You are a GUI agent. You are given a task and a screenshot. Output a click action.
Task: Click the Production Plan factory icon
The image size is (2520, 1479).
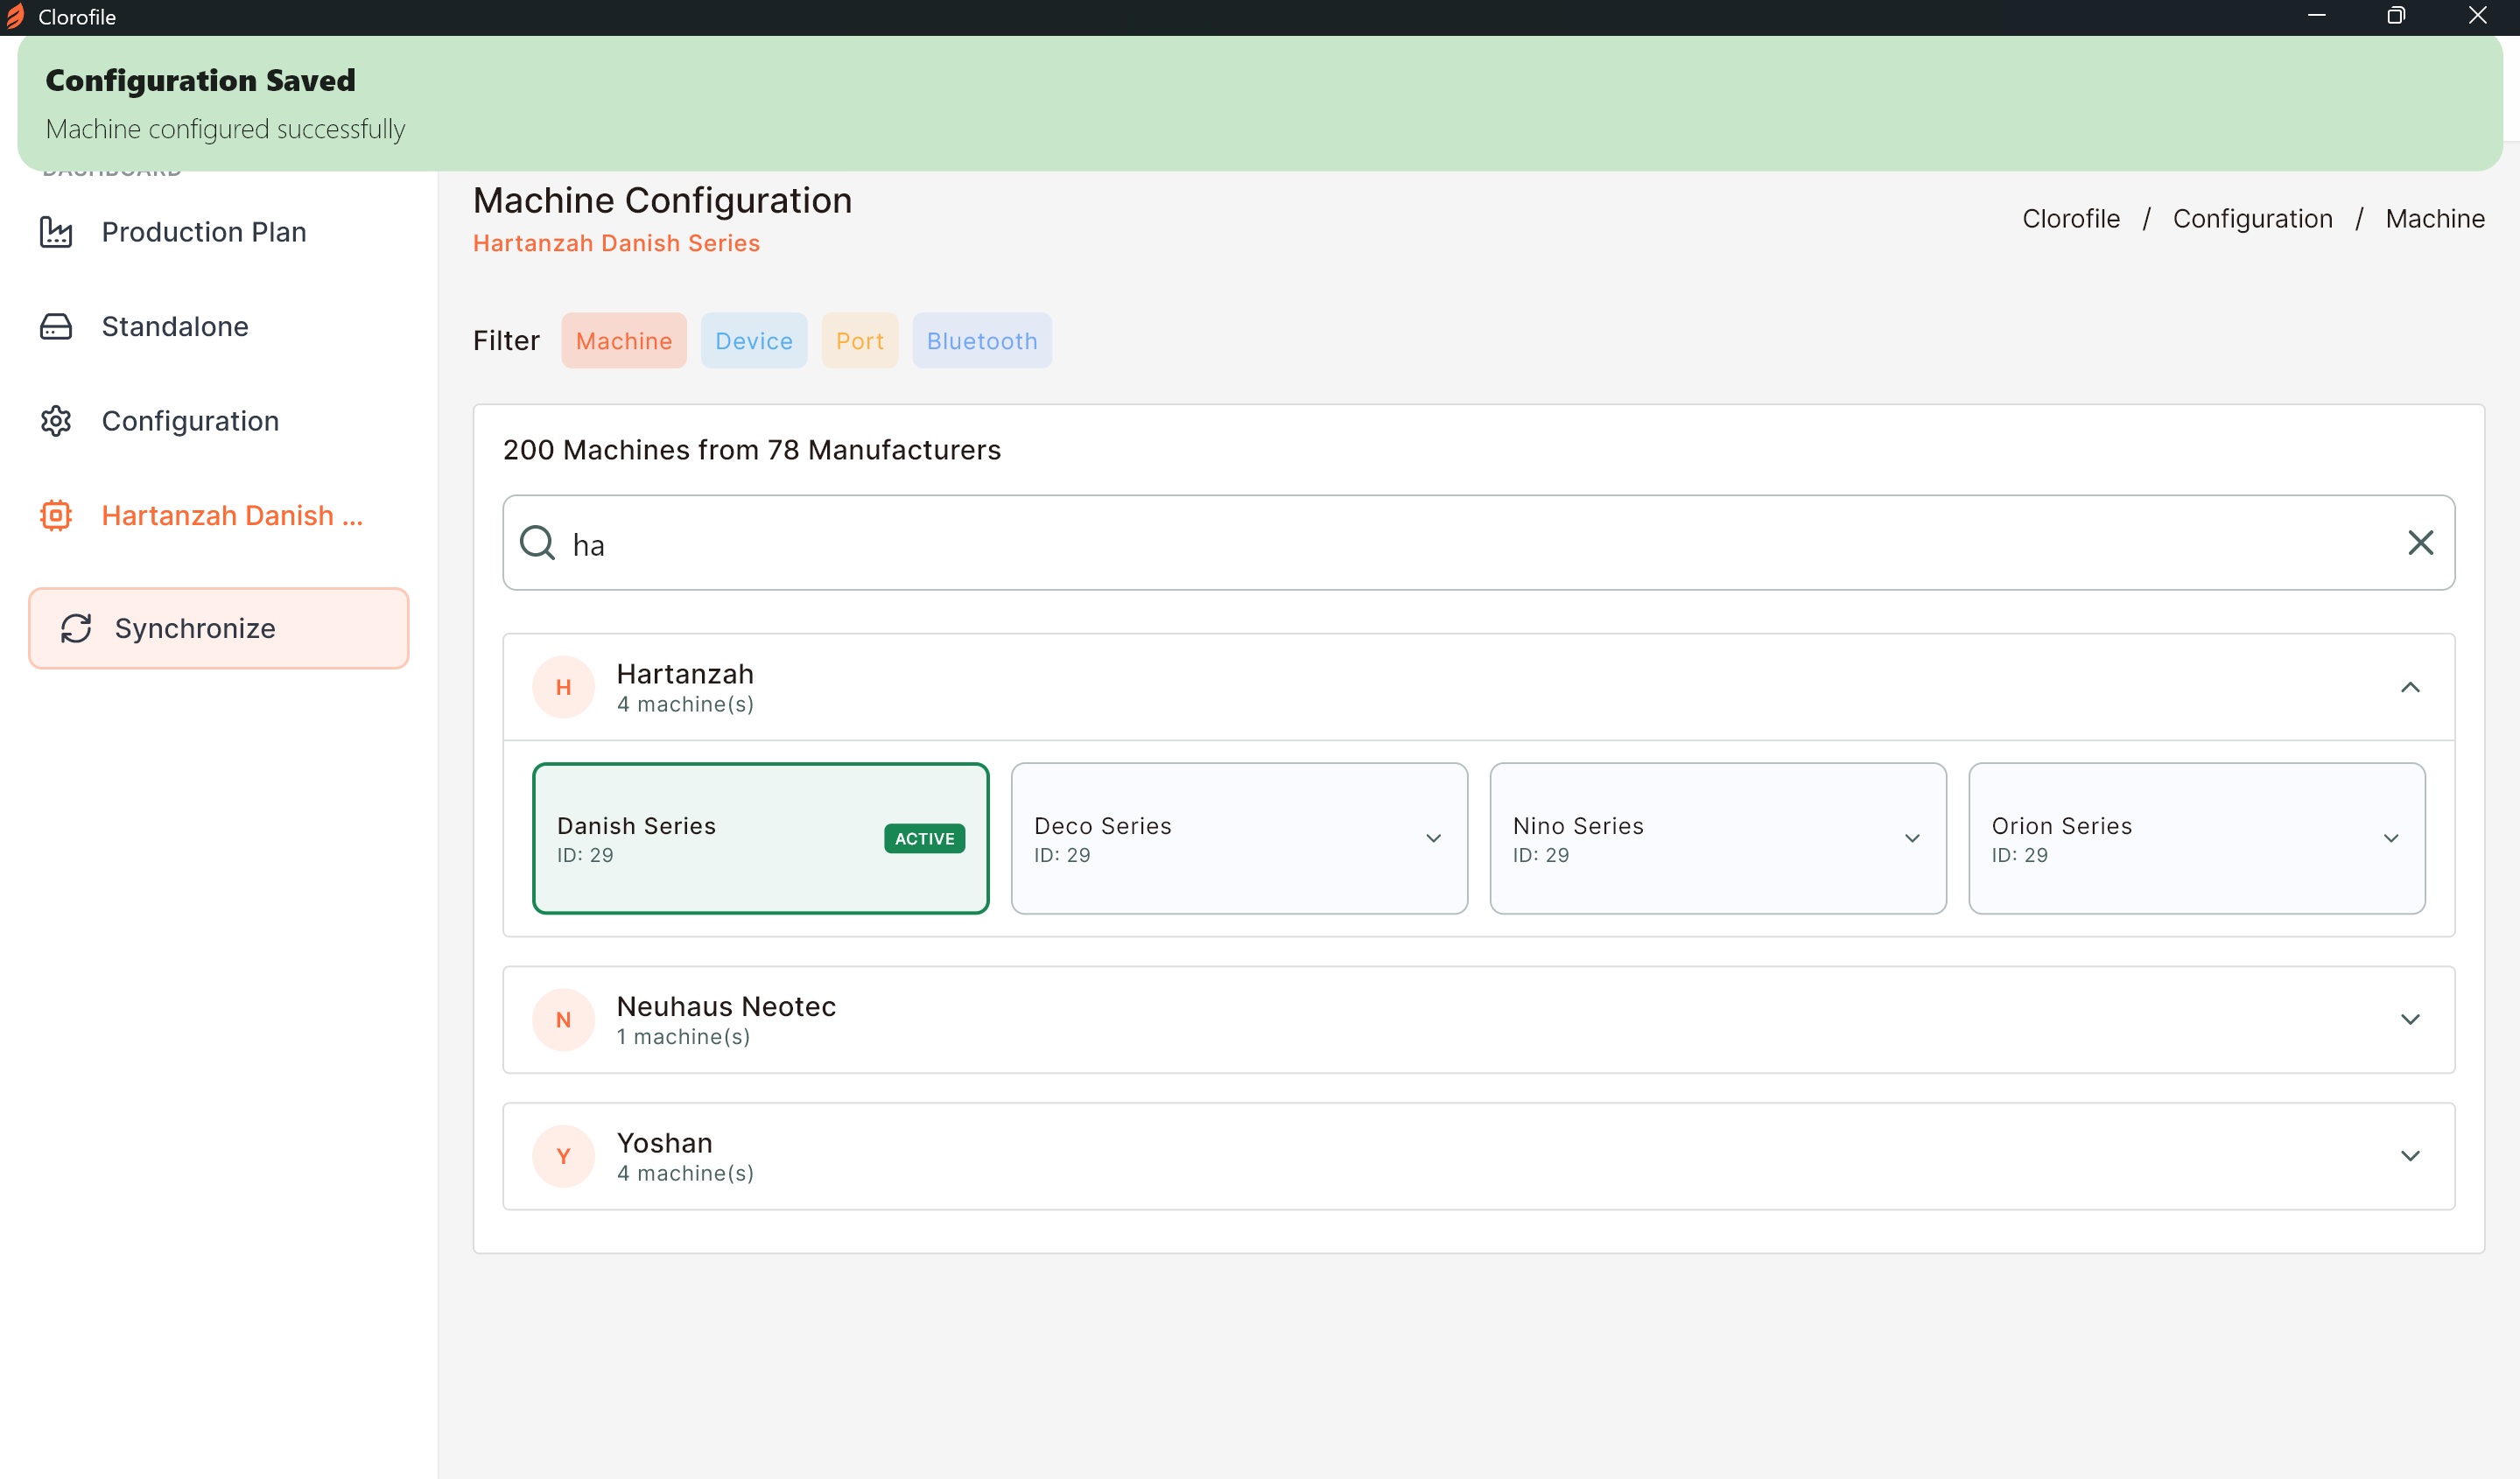coord(56,232)
